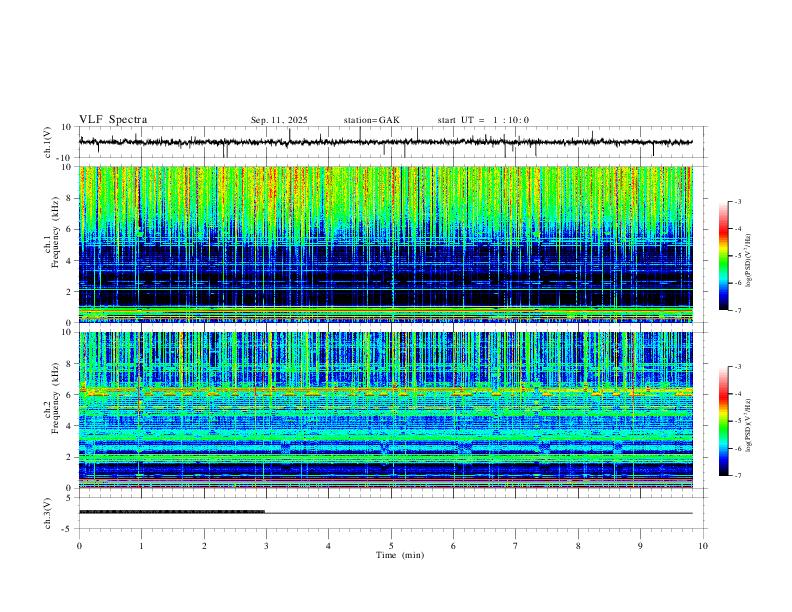Click the "8" tick on the Time axis
Screen dimensions: 792x612
pos(578,546)
